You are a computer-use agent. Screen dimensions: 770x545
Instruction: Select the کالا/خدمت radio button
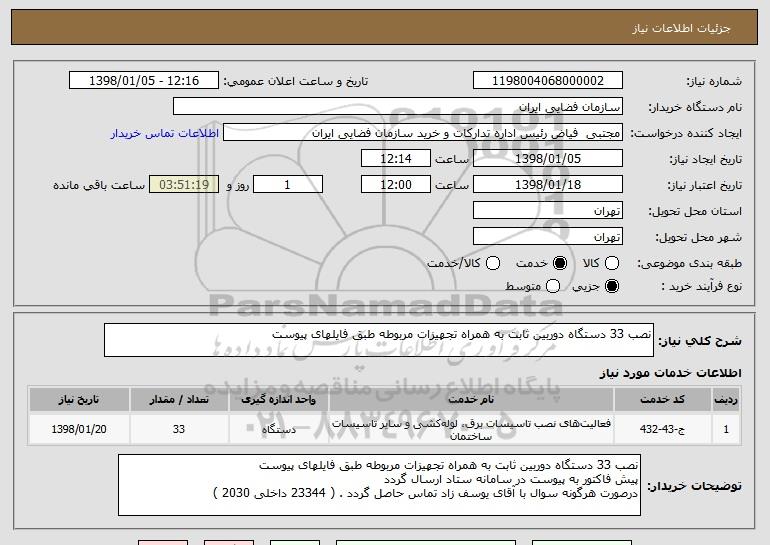coord(493,263)
